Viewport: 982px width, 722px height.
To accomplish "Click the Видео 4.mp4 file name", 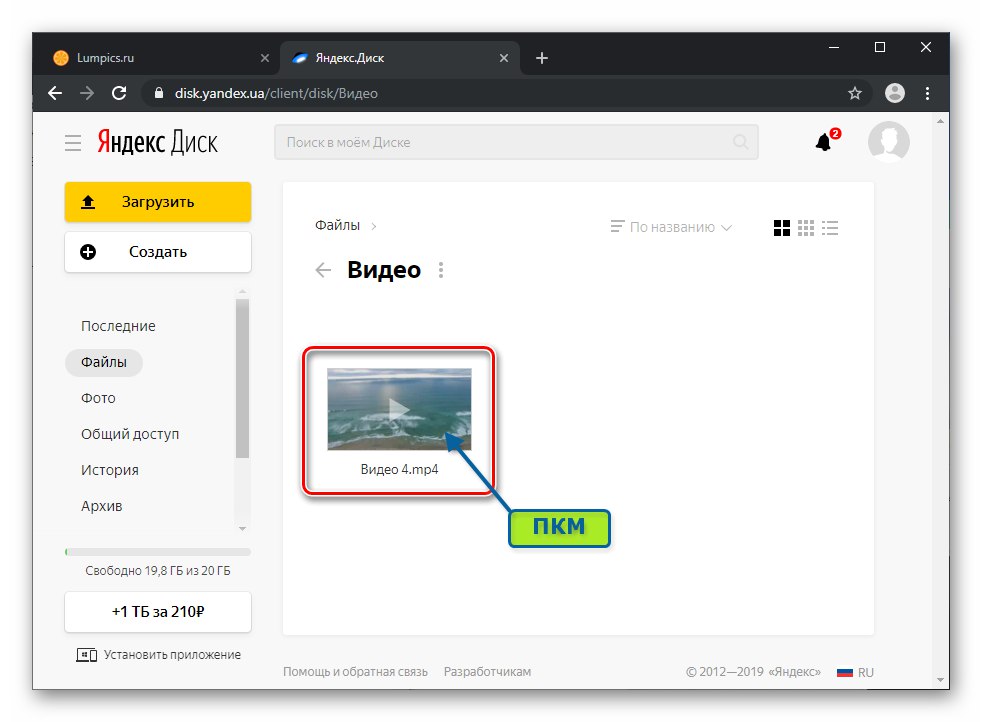I will (400, 470).
